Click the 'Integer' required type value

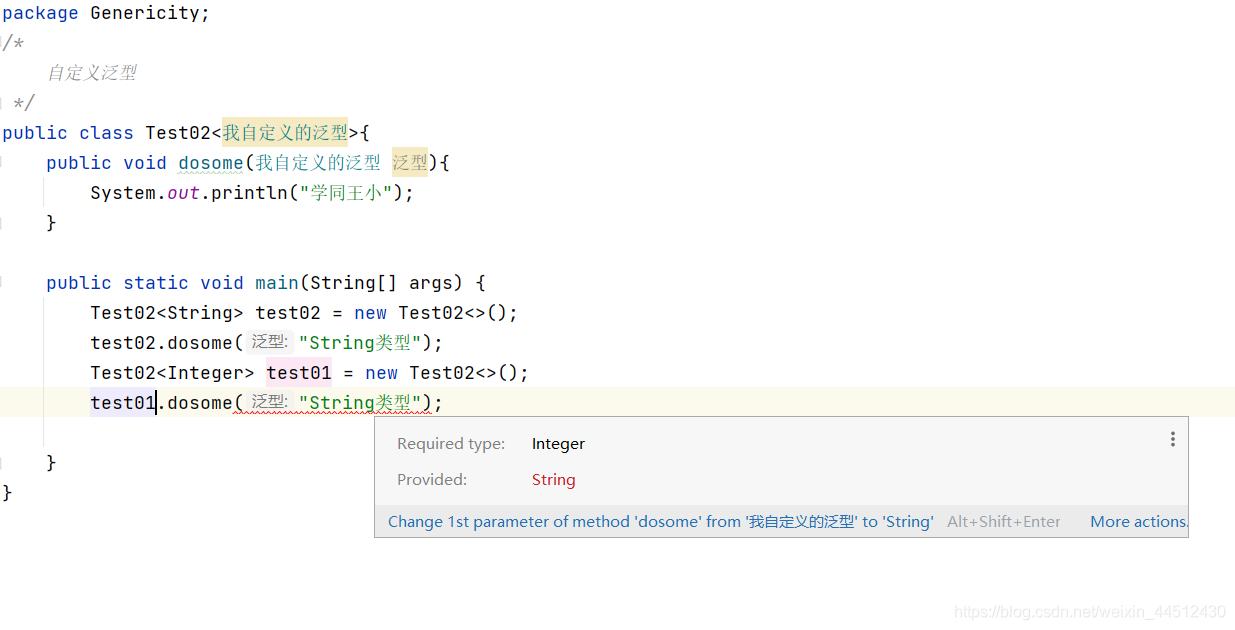point(558,444)
